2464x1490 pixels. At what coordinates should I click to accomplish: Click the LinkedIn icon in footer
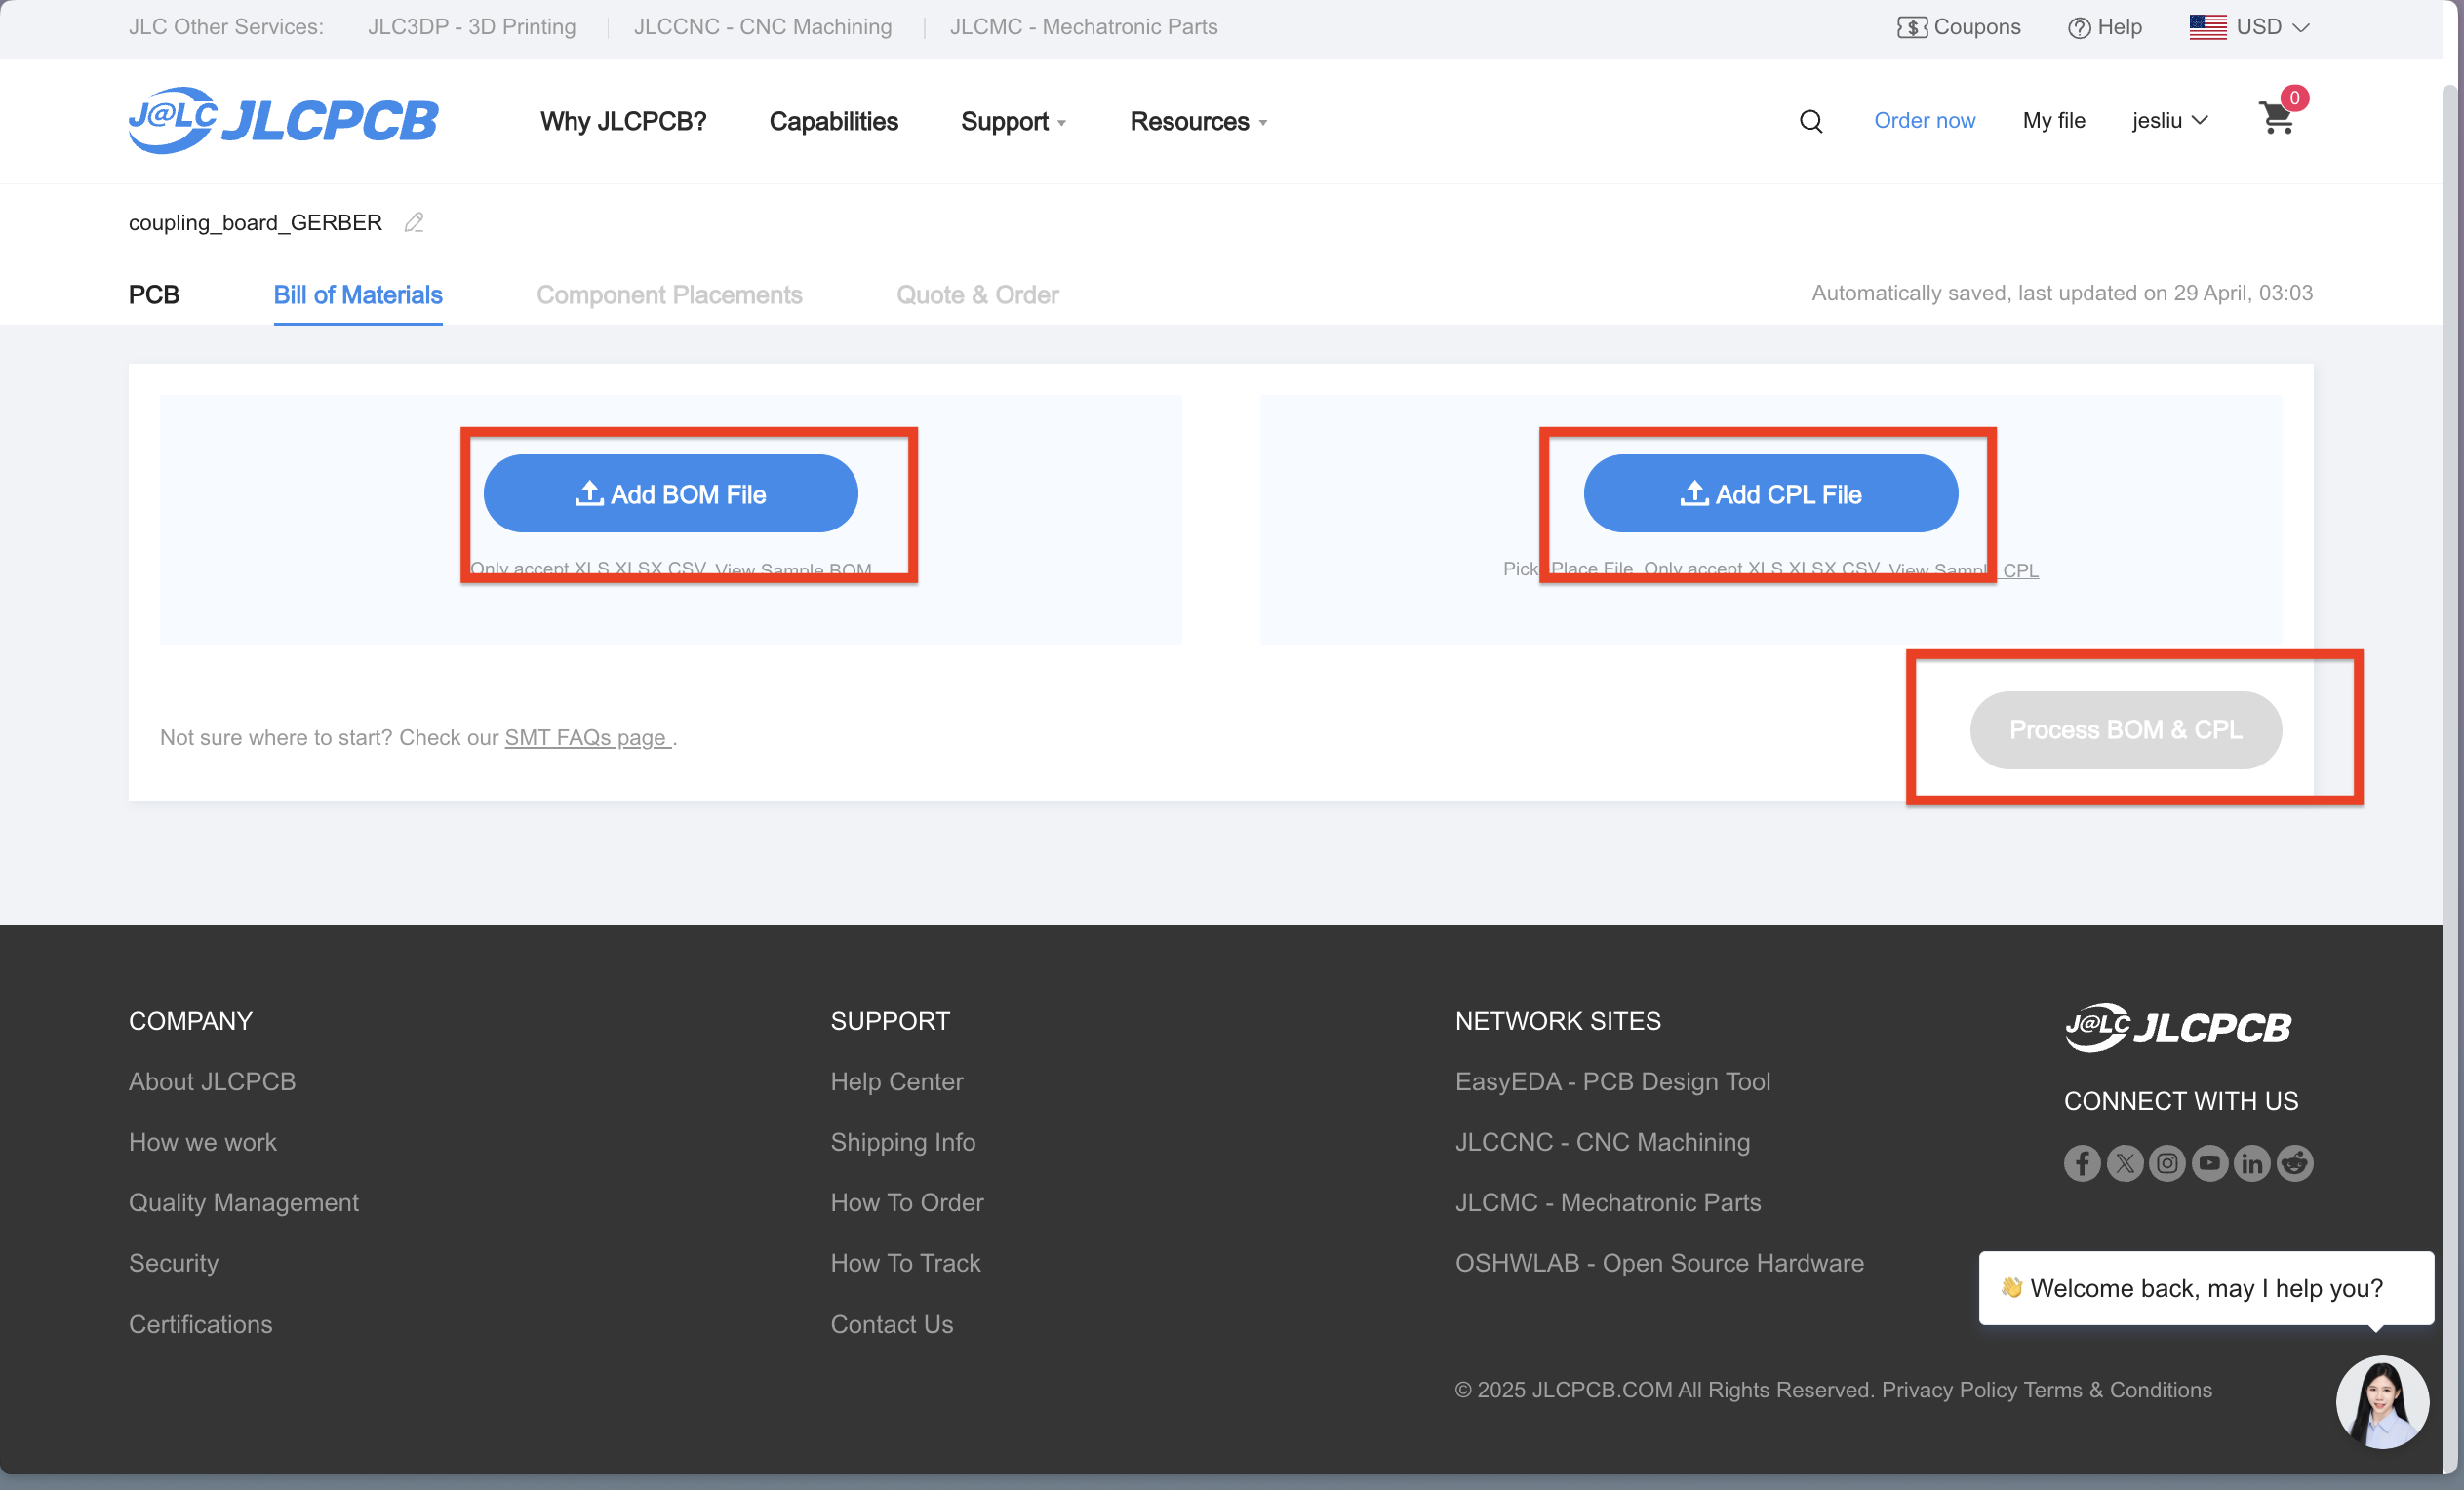pos(2252,1163)
